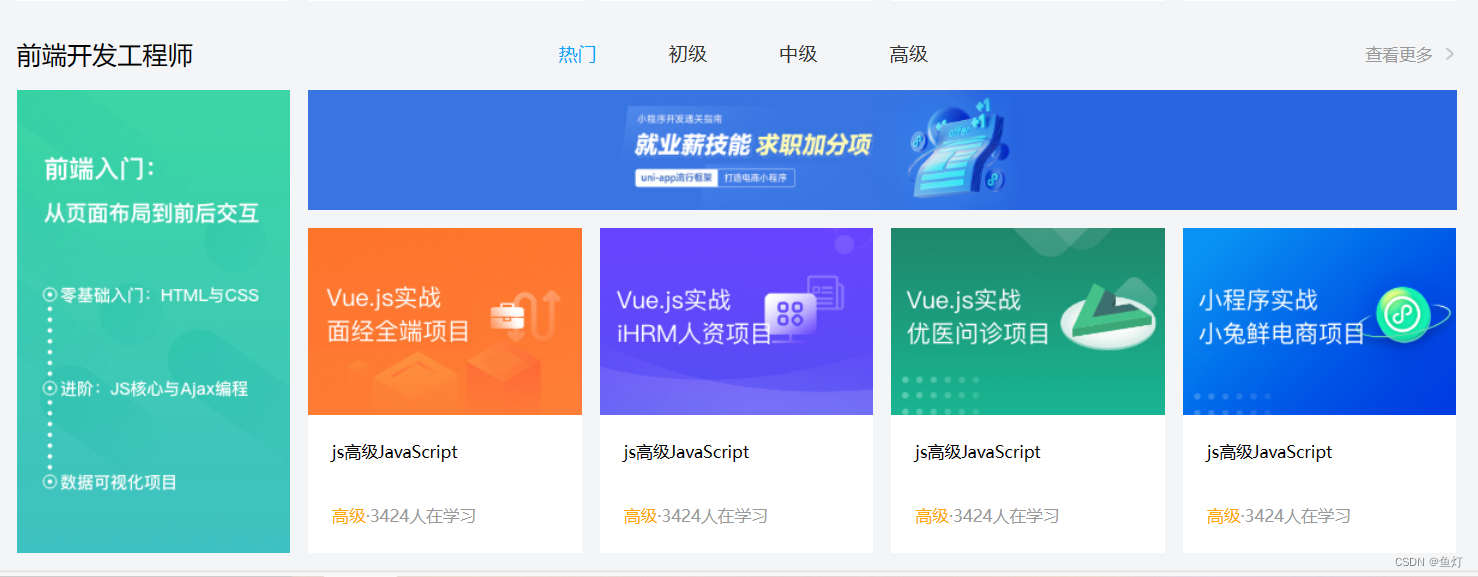
Task: Open the 查看更多 link
Action: pos(1399,55)
